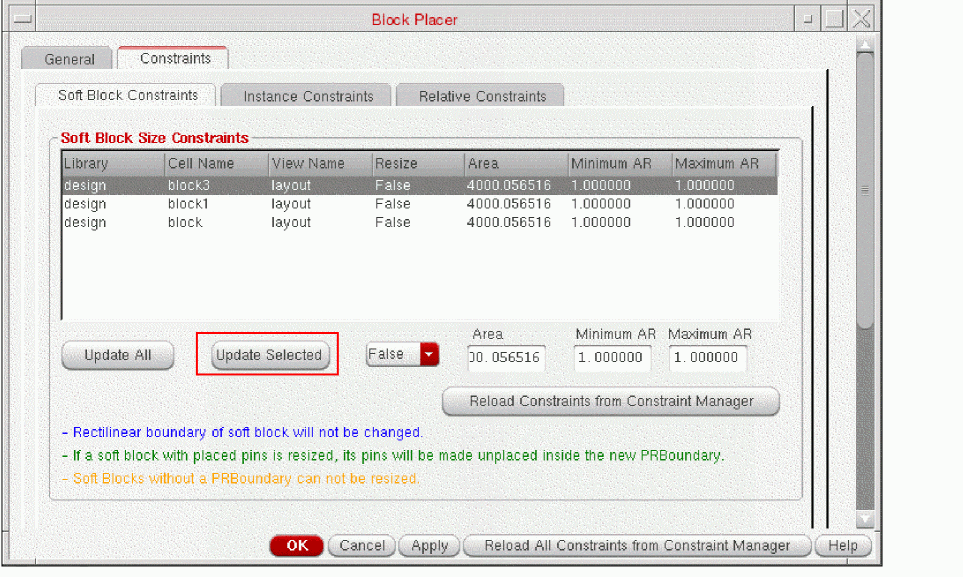Select the Constraints tab
This screenshot has width=963, height=577.
pyautogui.click(x=174, y=59)
